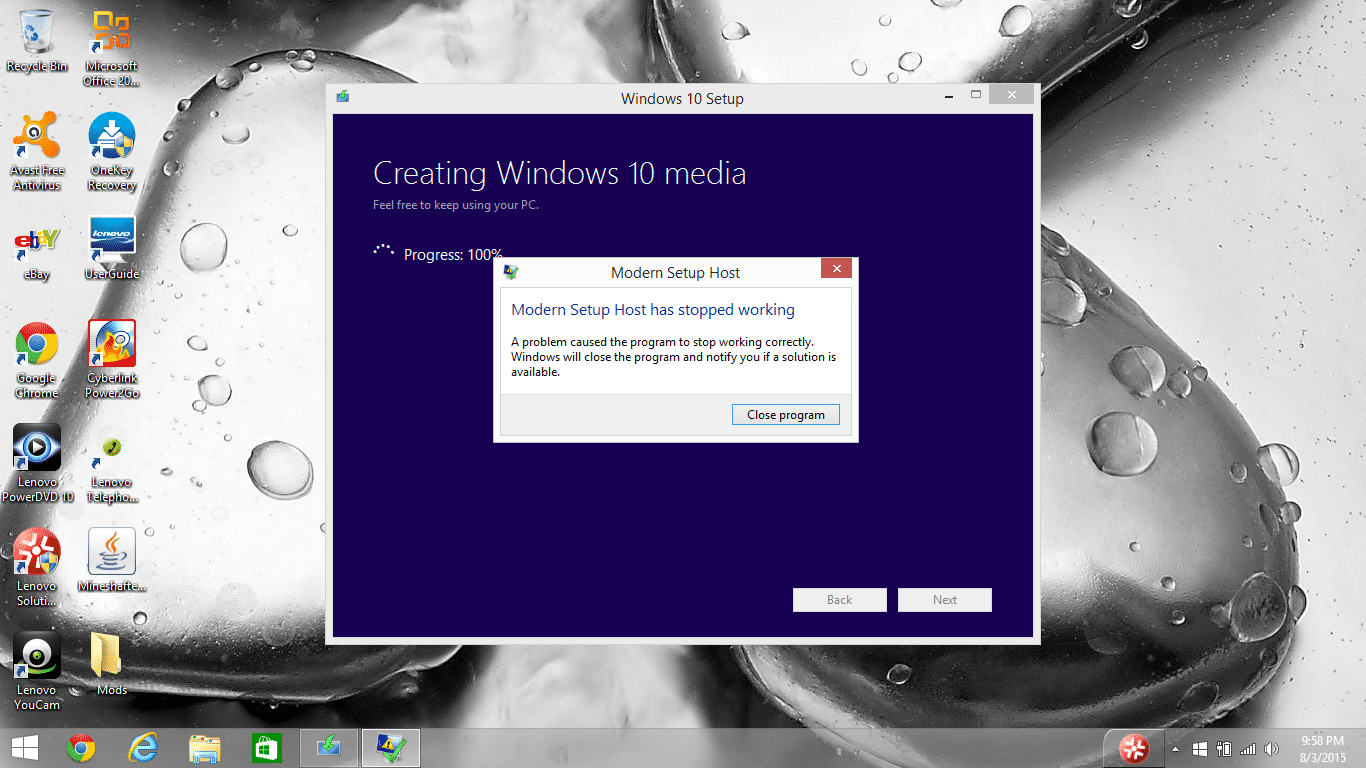Select the OneKey Recovery desktop icon
This screenshot has width=1366, height=768.
[x=111, y=152]
